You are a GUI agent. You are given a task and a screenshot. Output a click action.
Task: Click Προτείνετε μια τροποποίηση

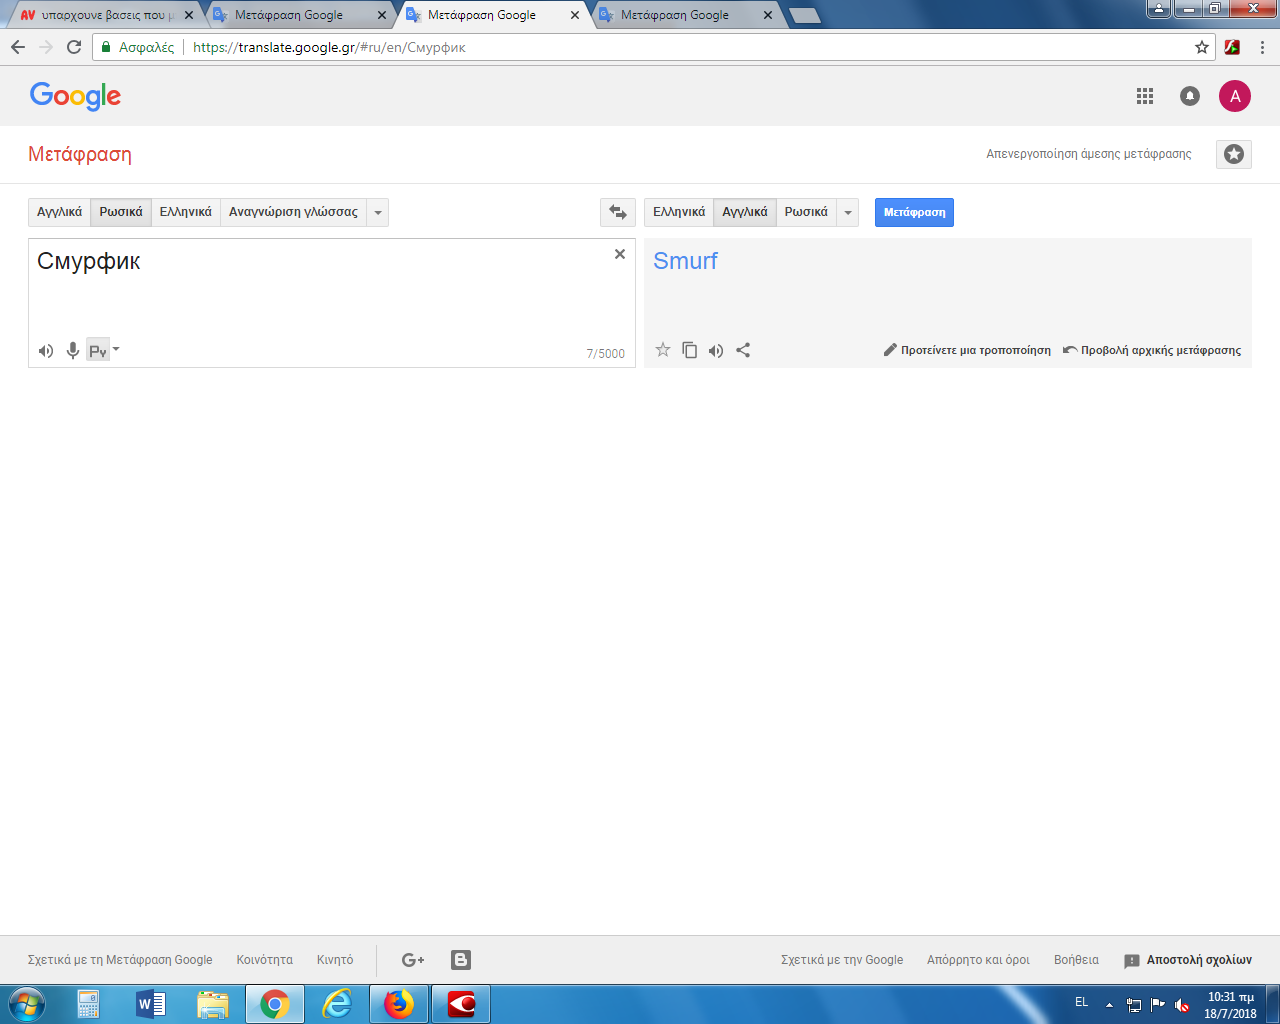click(x=967, y=350)
